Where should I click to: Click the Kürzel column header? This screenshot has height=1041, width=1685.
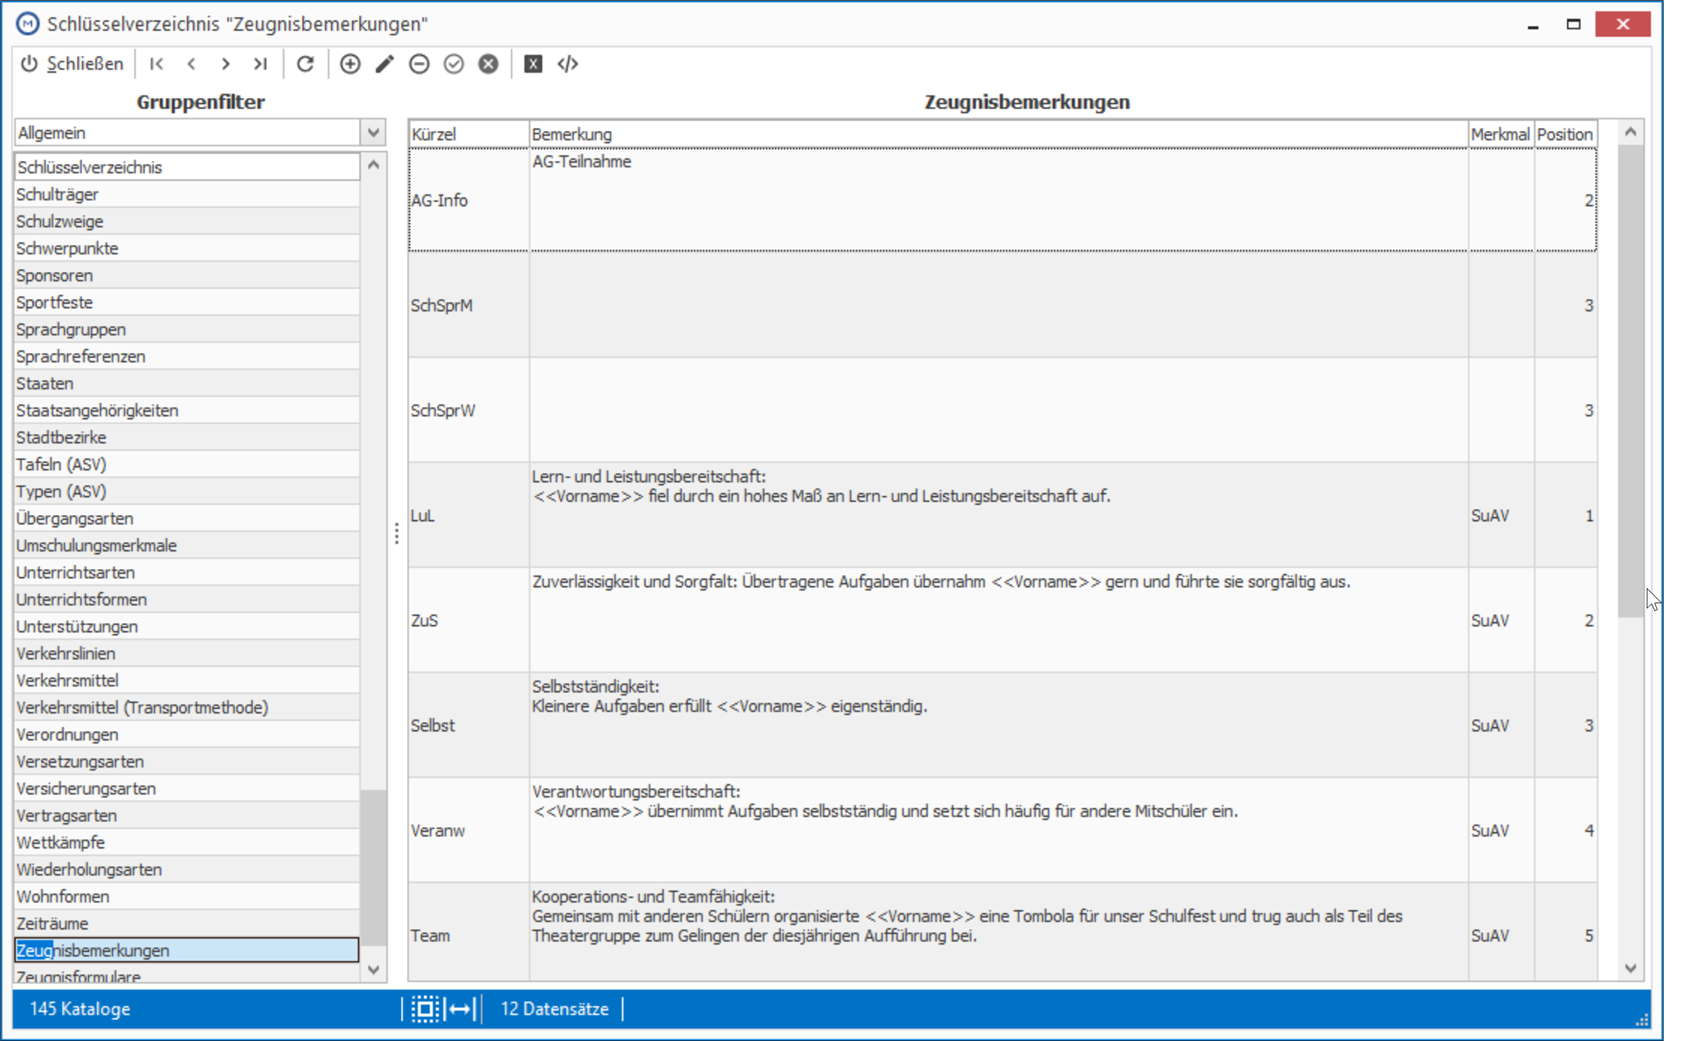(x=469, y=134)
